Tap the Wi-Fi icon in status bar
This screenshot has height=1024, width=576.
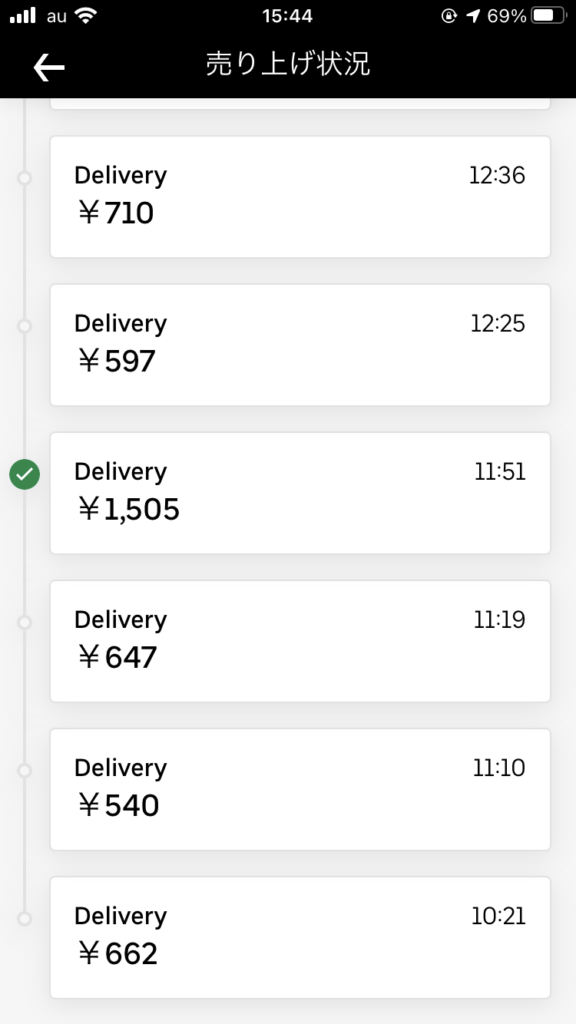pyautogui.click(x=85, y=16)
